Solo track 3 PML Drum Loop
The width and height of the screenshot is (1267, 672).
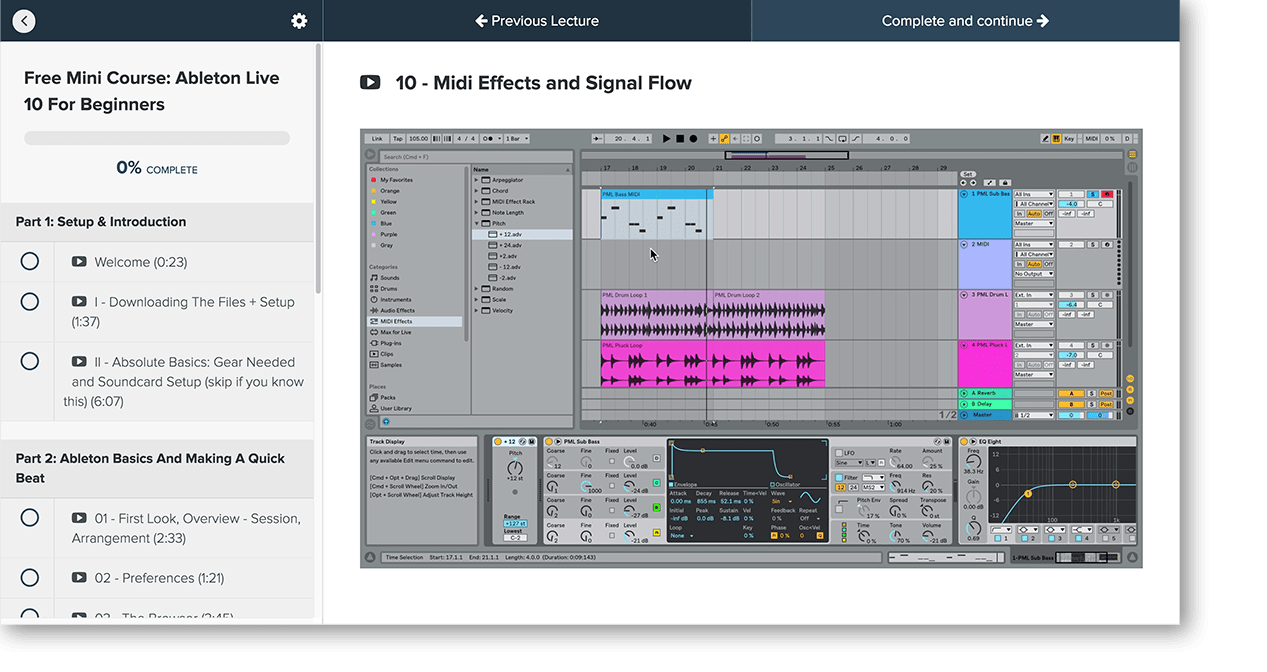click(1093, 295)
